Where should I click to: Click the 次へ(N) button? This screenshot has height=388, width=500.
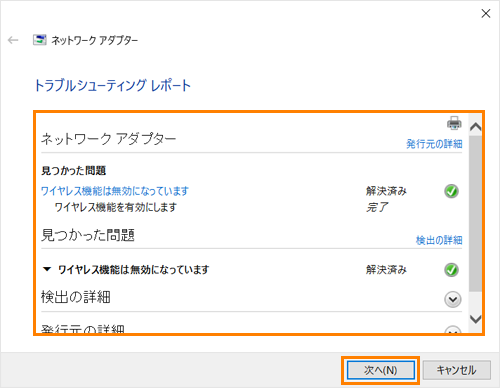(x=381, y=370)
